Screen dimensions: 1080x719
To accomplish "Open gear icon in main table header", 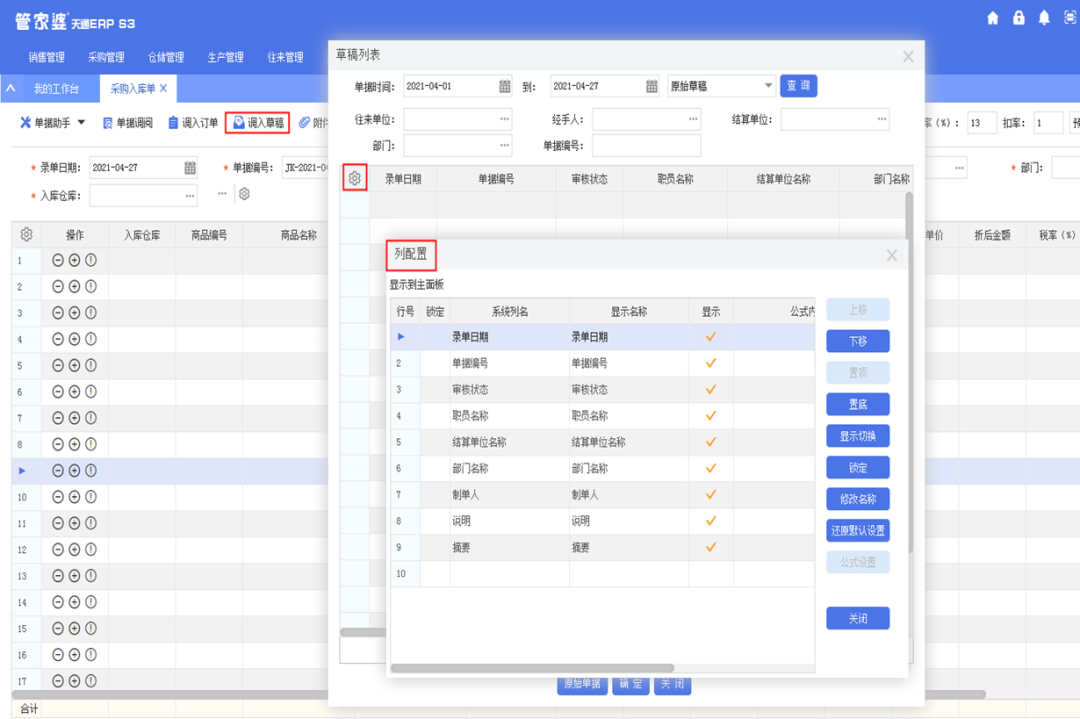I will click(x=26, y=235).
